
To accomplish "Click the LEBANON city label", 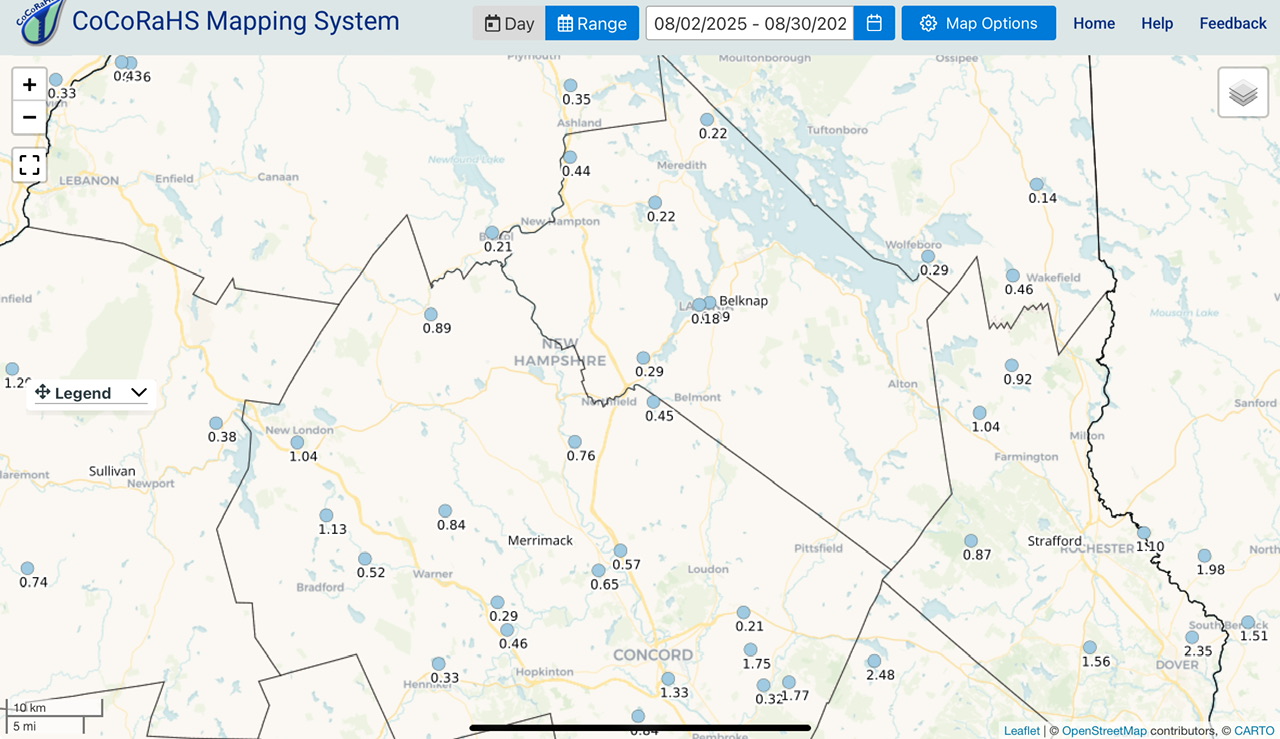I will click(88, 181).
